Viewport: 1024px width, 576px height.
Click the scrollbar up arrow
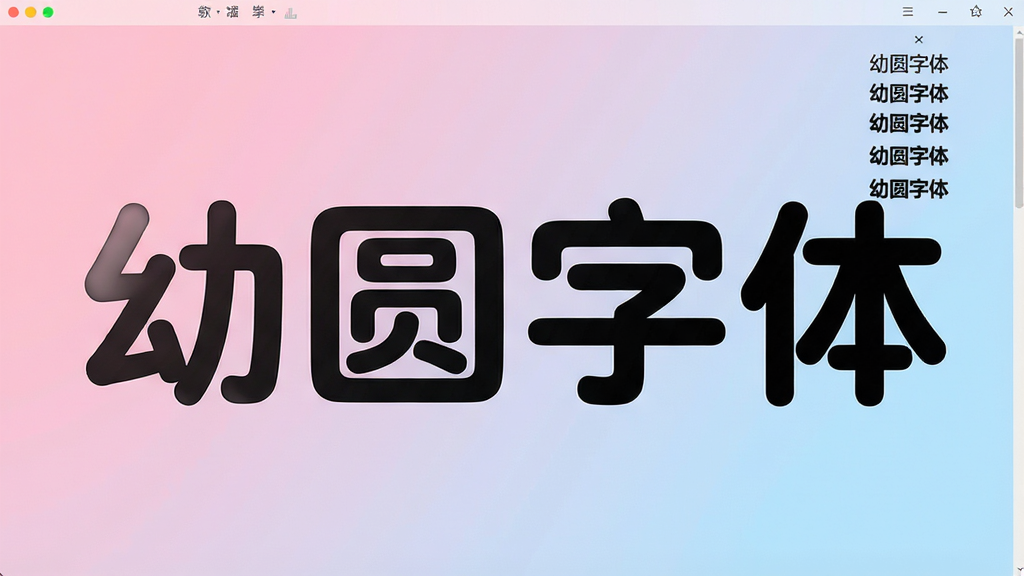point(1019,33)
